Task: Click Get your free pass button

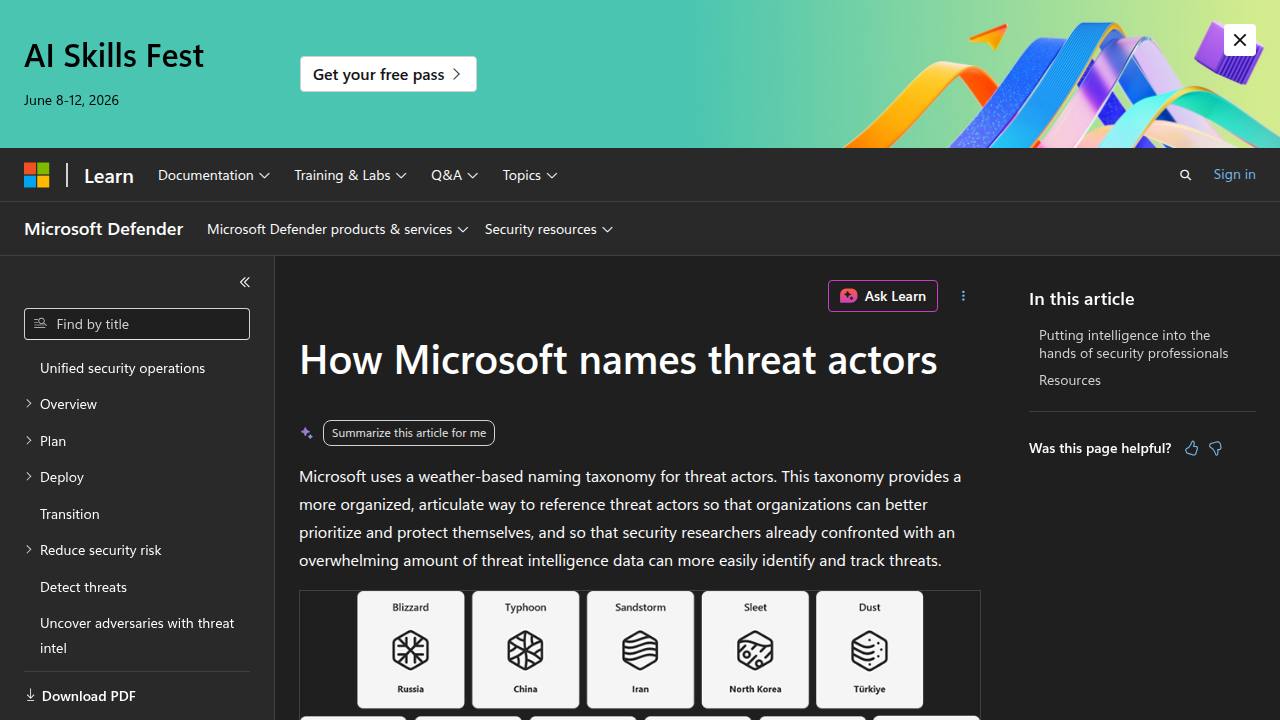Action: (x=388, y=74)
